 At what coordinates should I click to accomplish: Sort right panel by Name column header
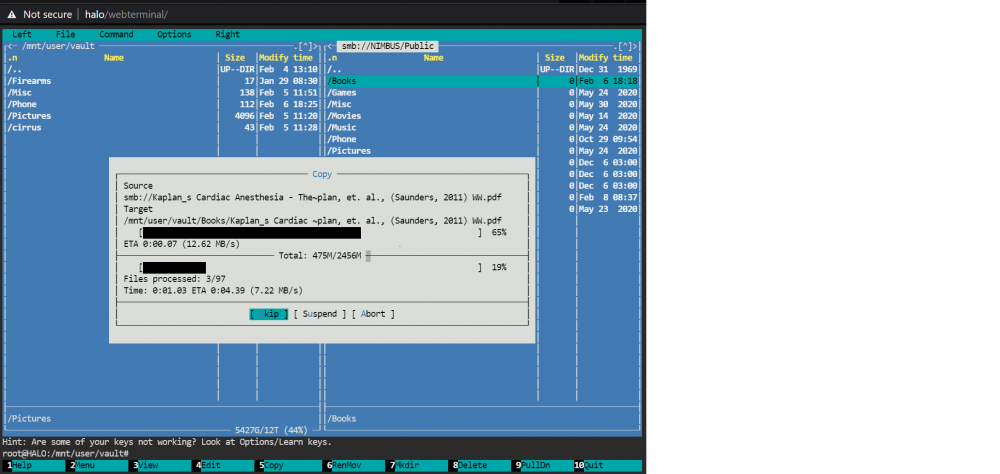433,57
